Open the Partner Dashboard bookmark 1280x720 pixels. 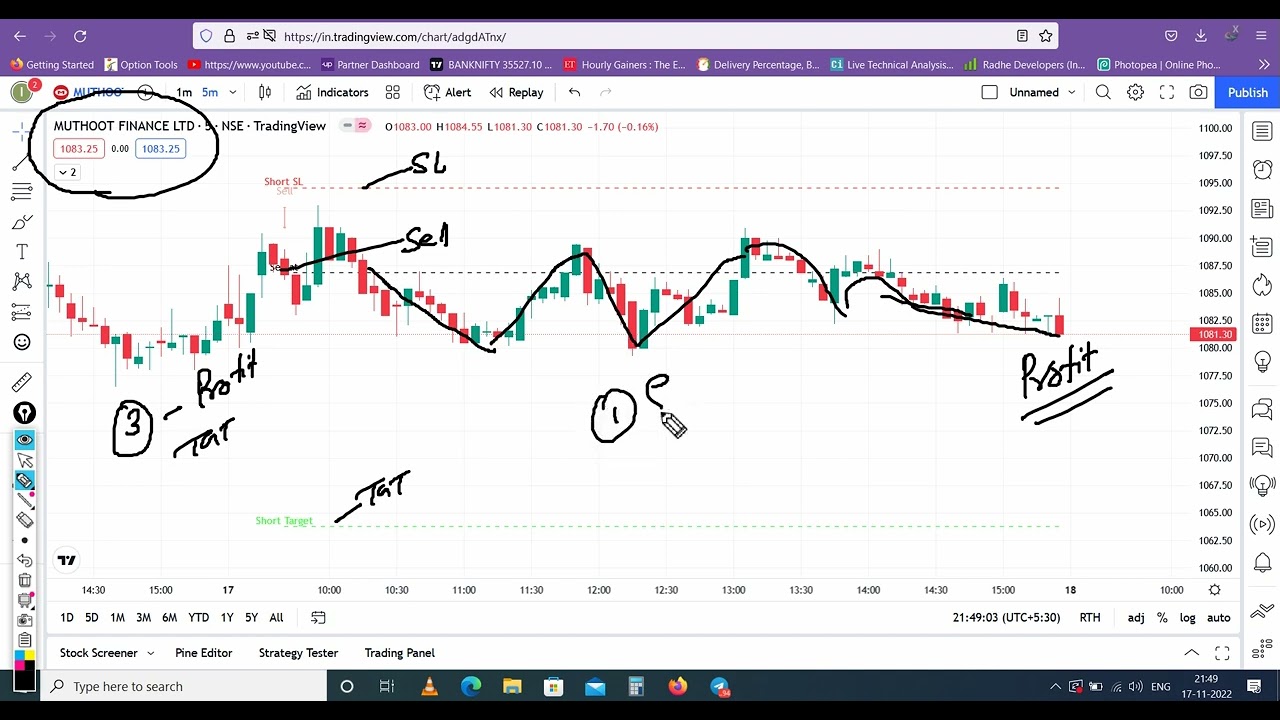(370, 65)
